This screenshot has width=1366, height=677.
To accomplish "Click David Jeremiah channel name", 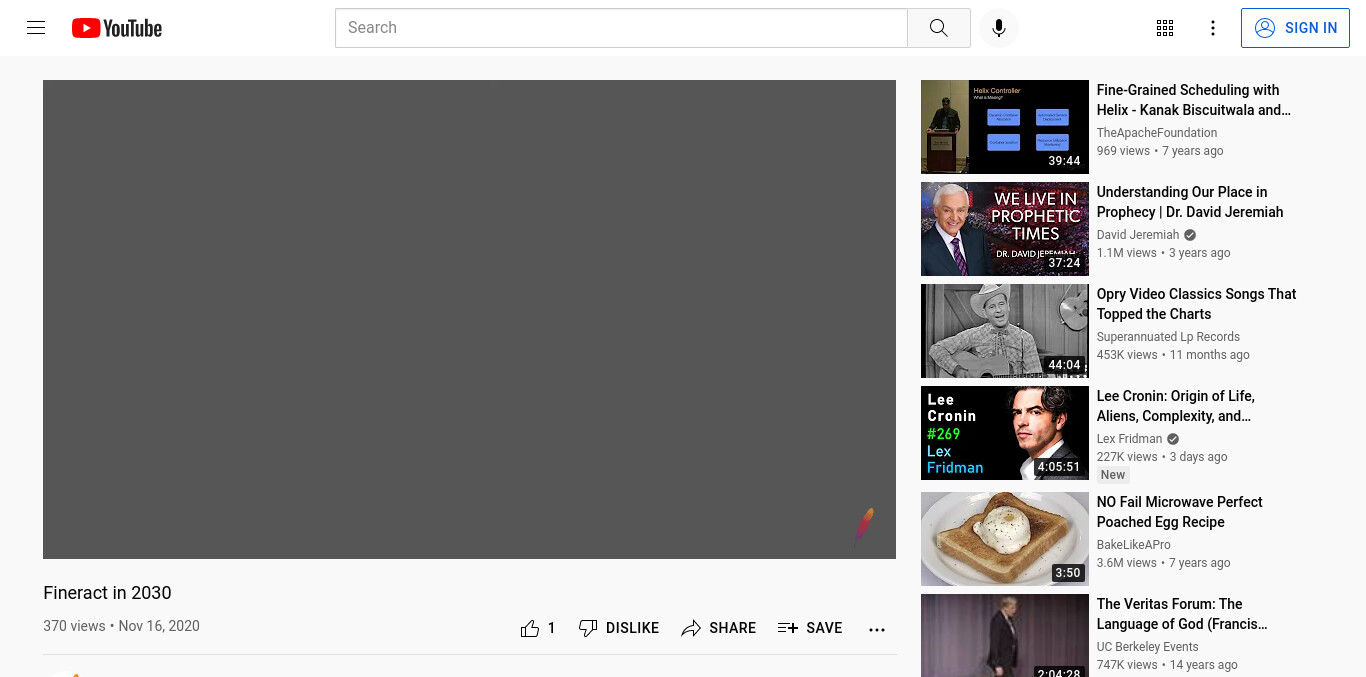I will [1138, 235].
